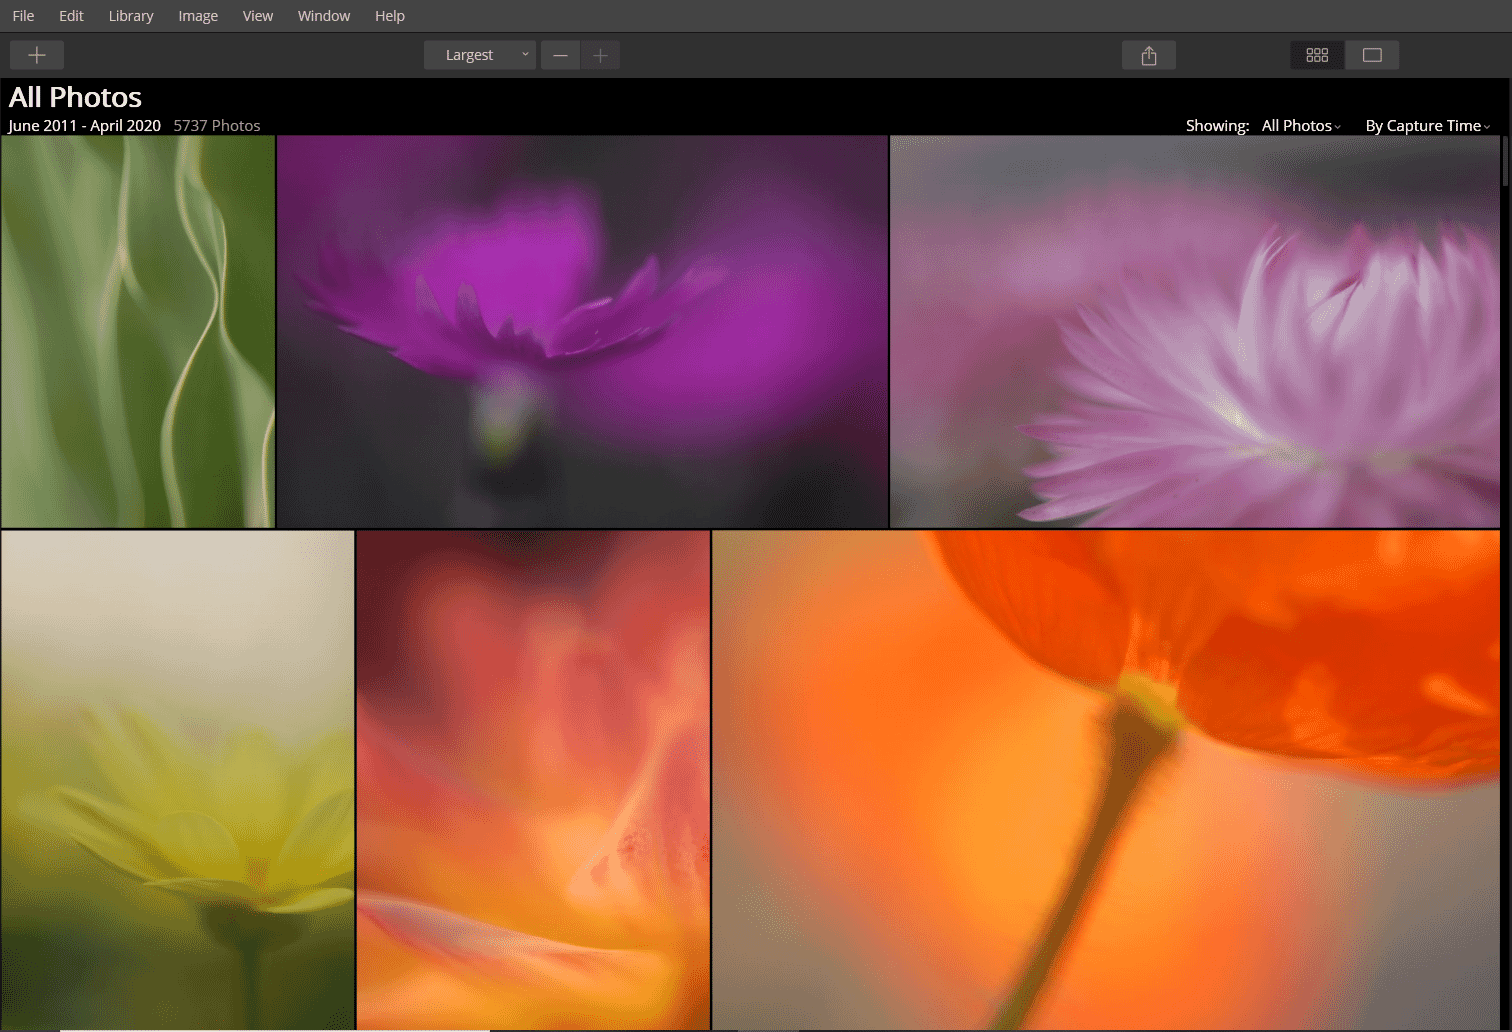
Task: Click the June 2011 - April 2020 text
Action: click(84, 126)
